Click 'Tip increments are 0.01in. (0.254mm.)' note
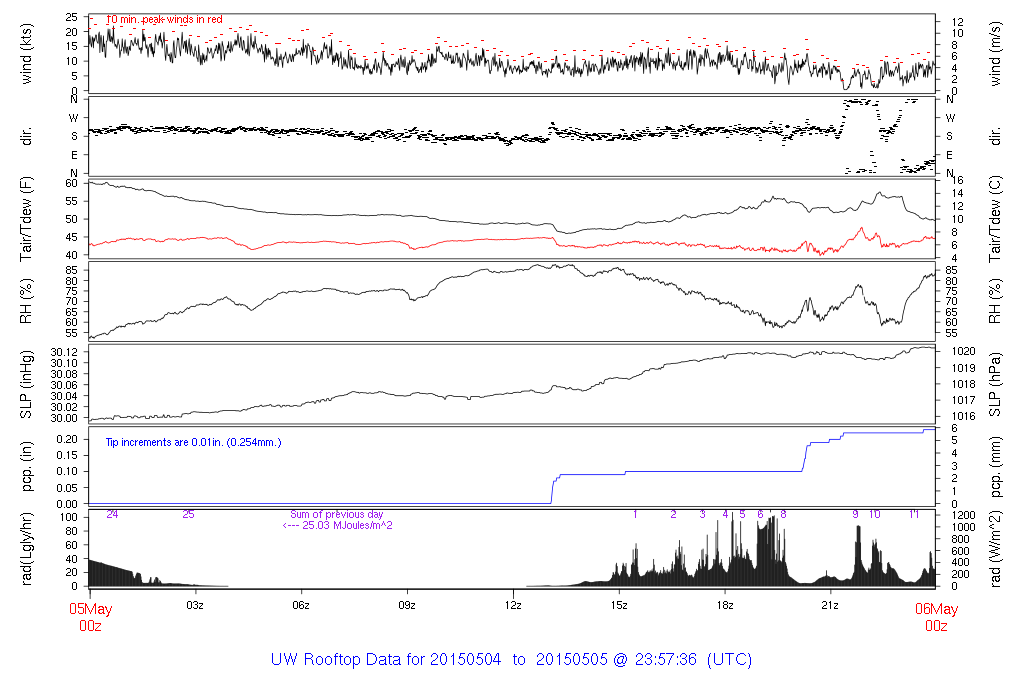The height and width of the screenshot is (700, 1024). tap(193, 442)
